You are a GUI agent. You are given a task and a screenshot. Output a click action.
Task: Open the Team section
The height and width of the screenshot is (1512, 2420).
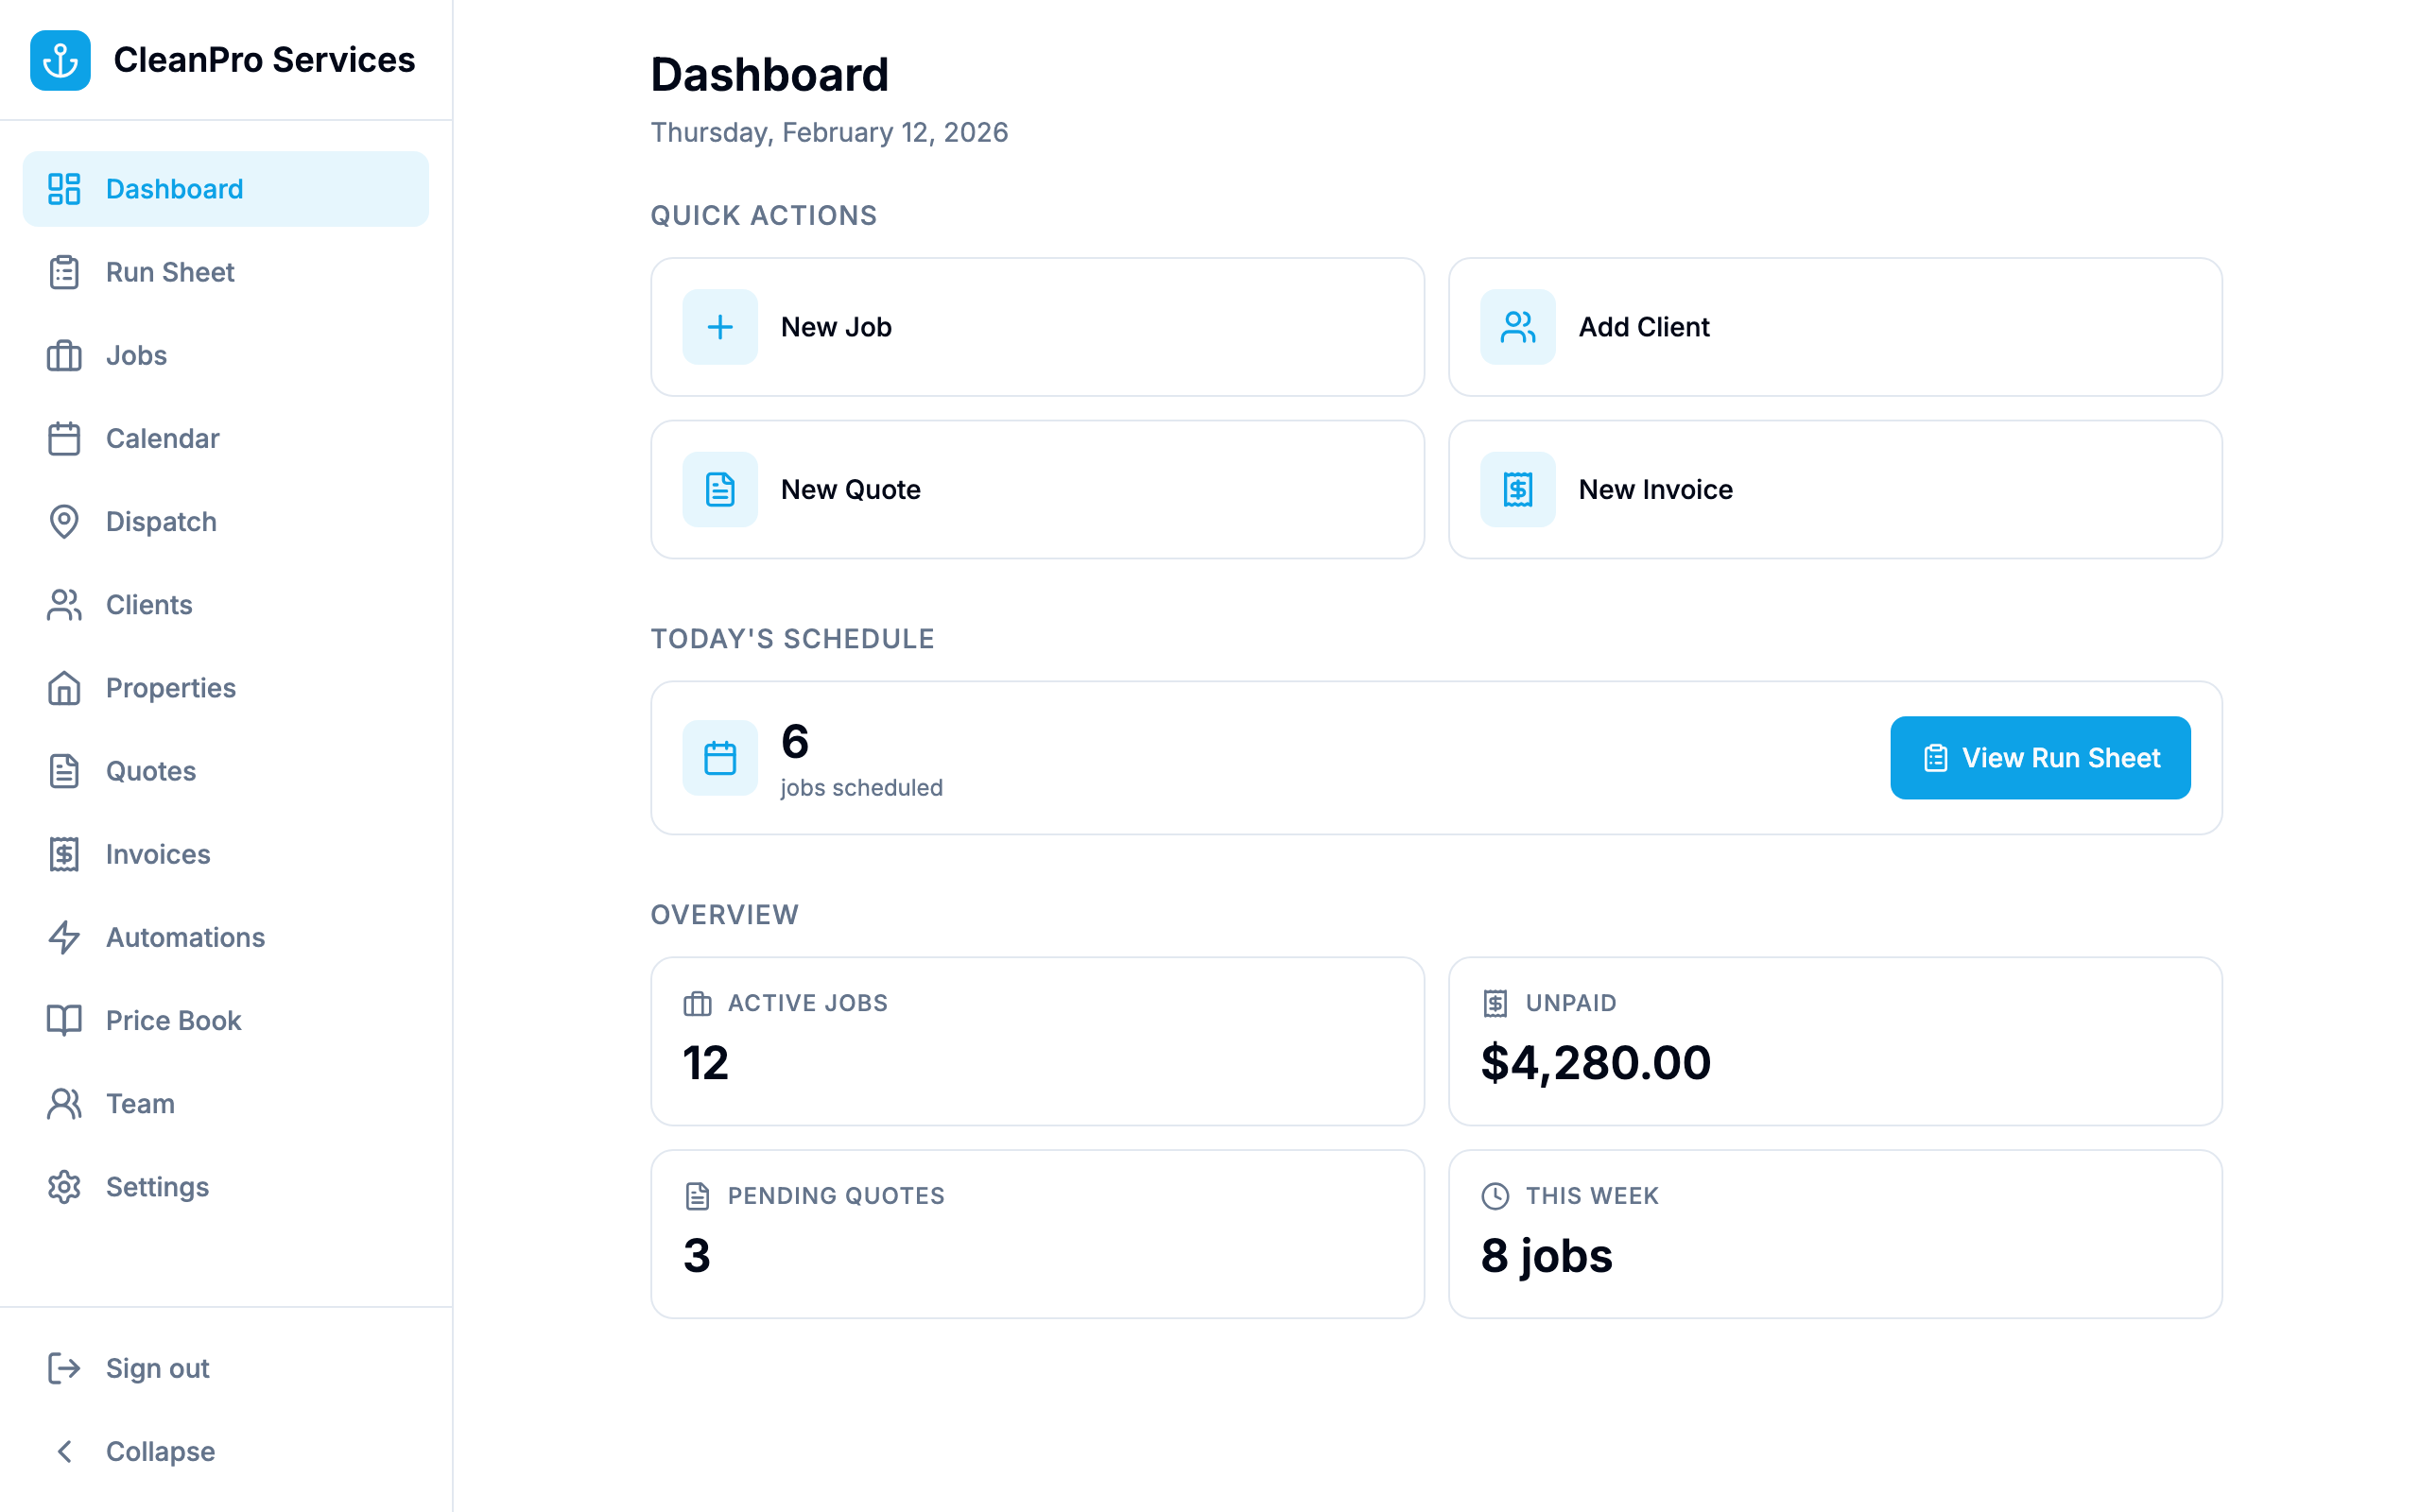coord(139,1103)
